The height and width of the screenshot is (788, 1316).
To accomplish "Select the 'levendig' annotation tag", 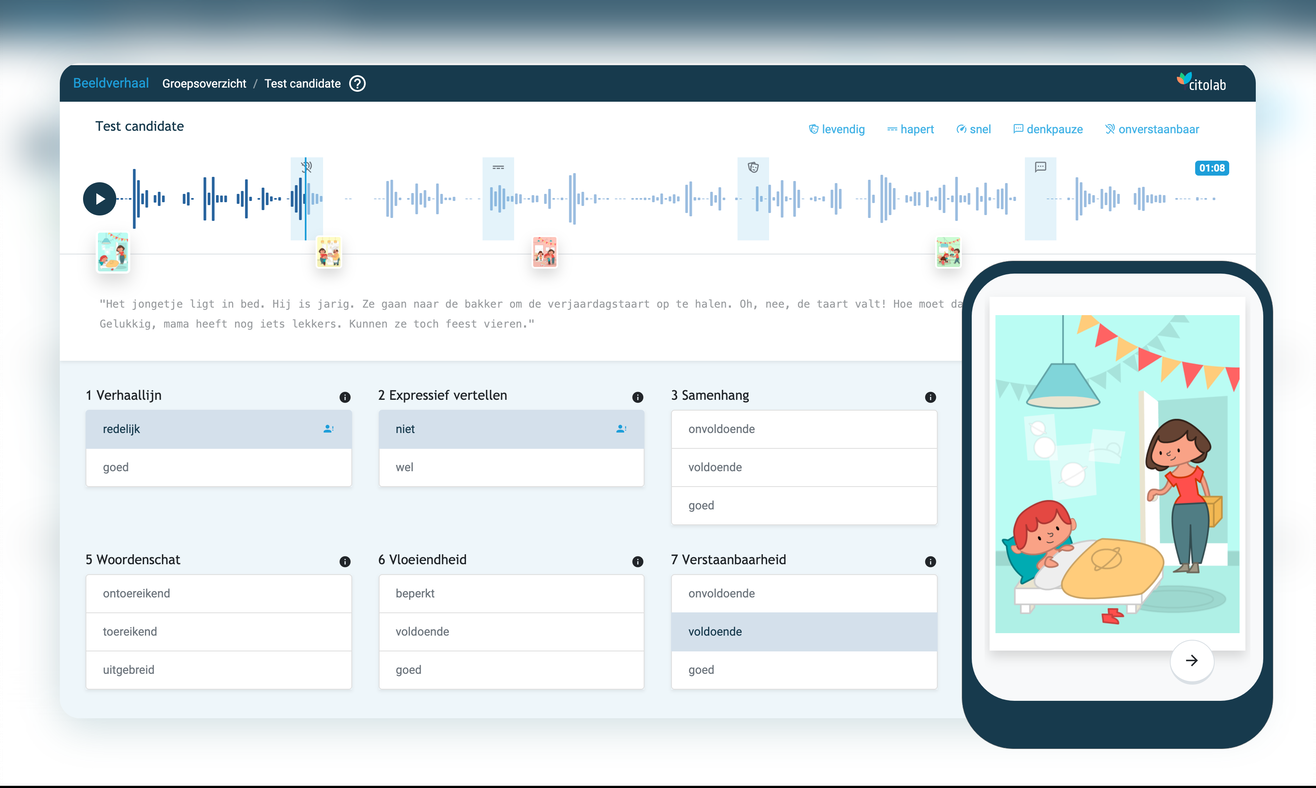I will [836, 129].
